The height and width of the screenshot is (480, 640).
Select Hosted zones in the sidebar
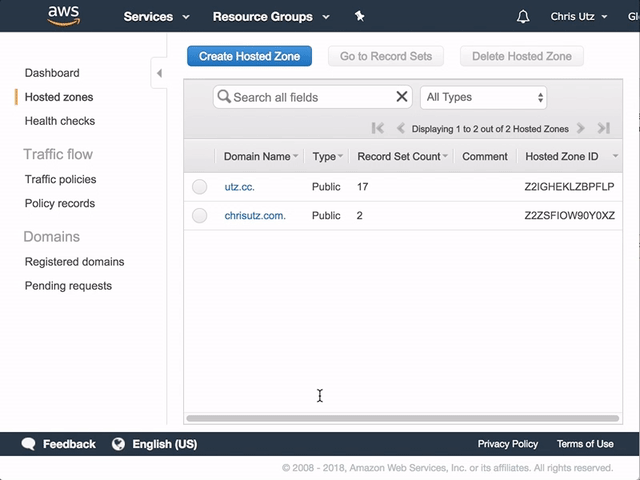pos(59,97)
